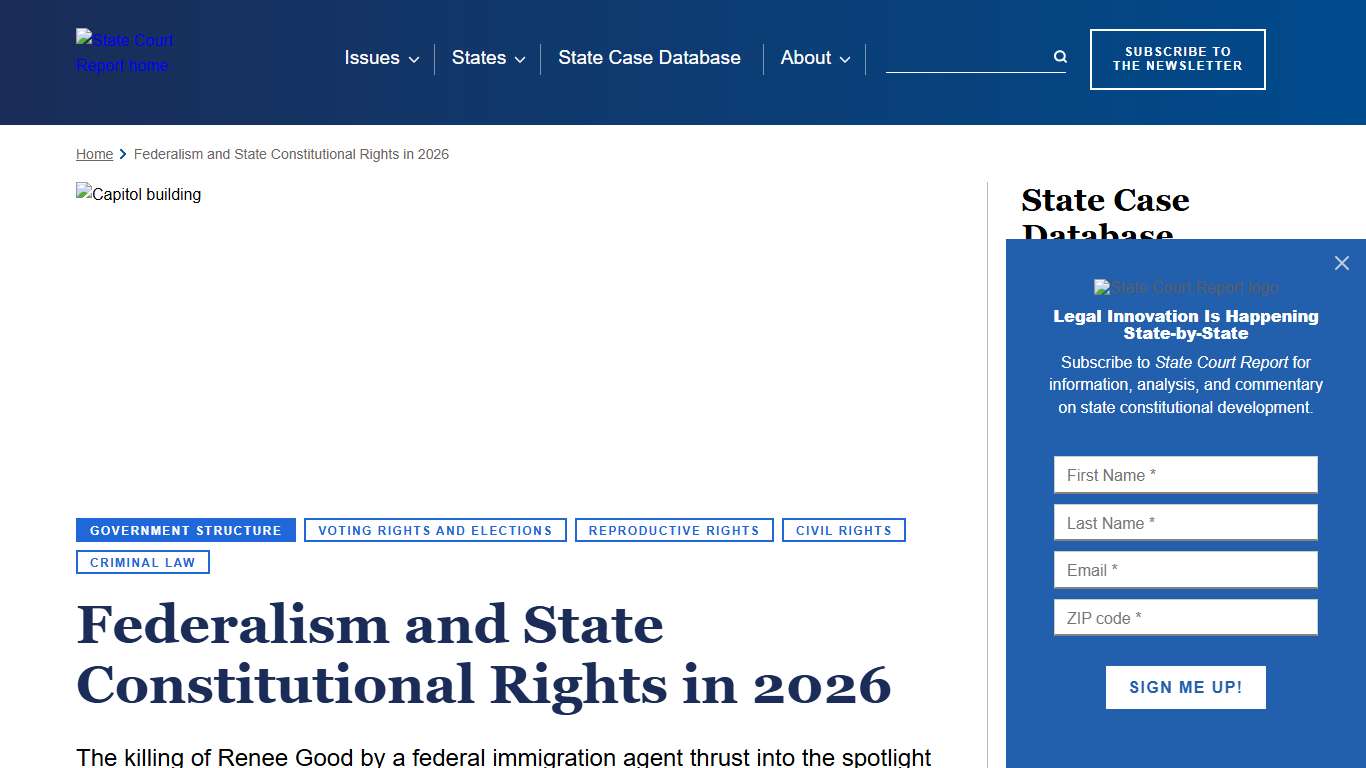Select the CRIMINAL LAW topic tag
Screen dimensions: 1366x768
tap(142, 562)
